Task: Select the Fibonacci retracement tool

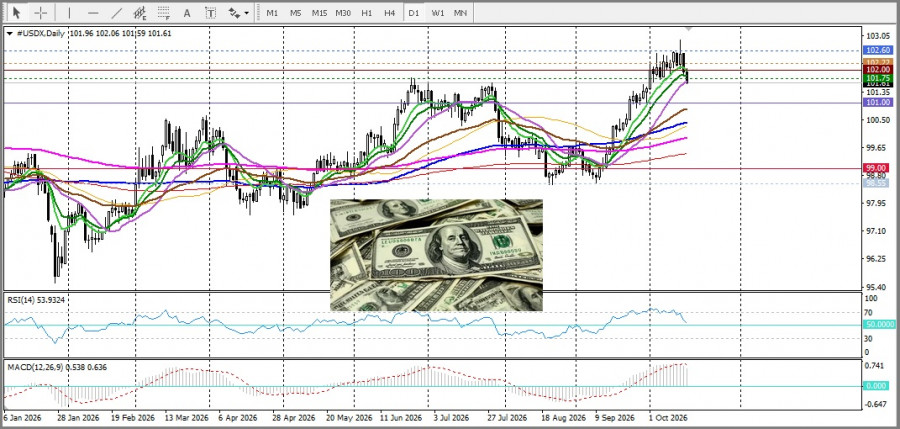Action: pyautogui.click(x=164, y=13)
